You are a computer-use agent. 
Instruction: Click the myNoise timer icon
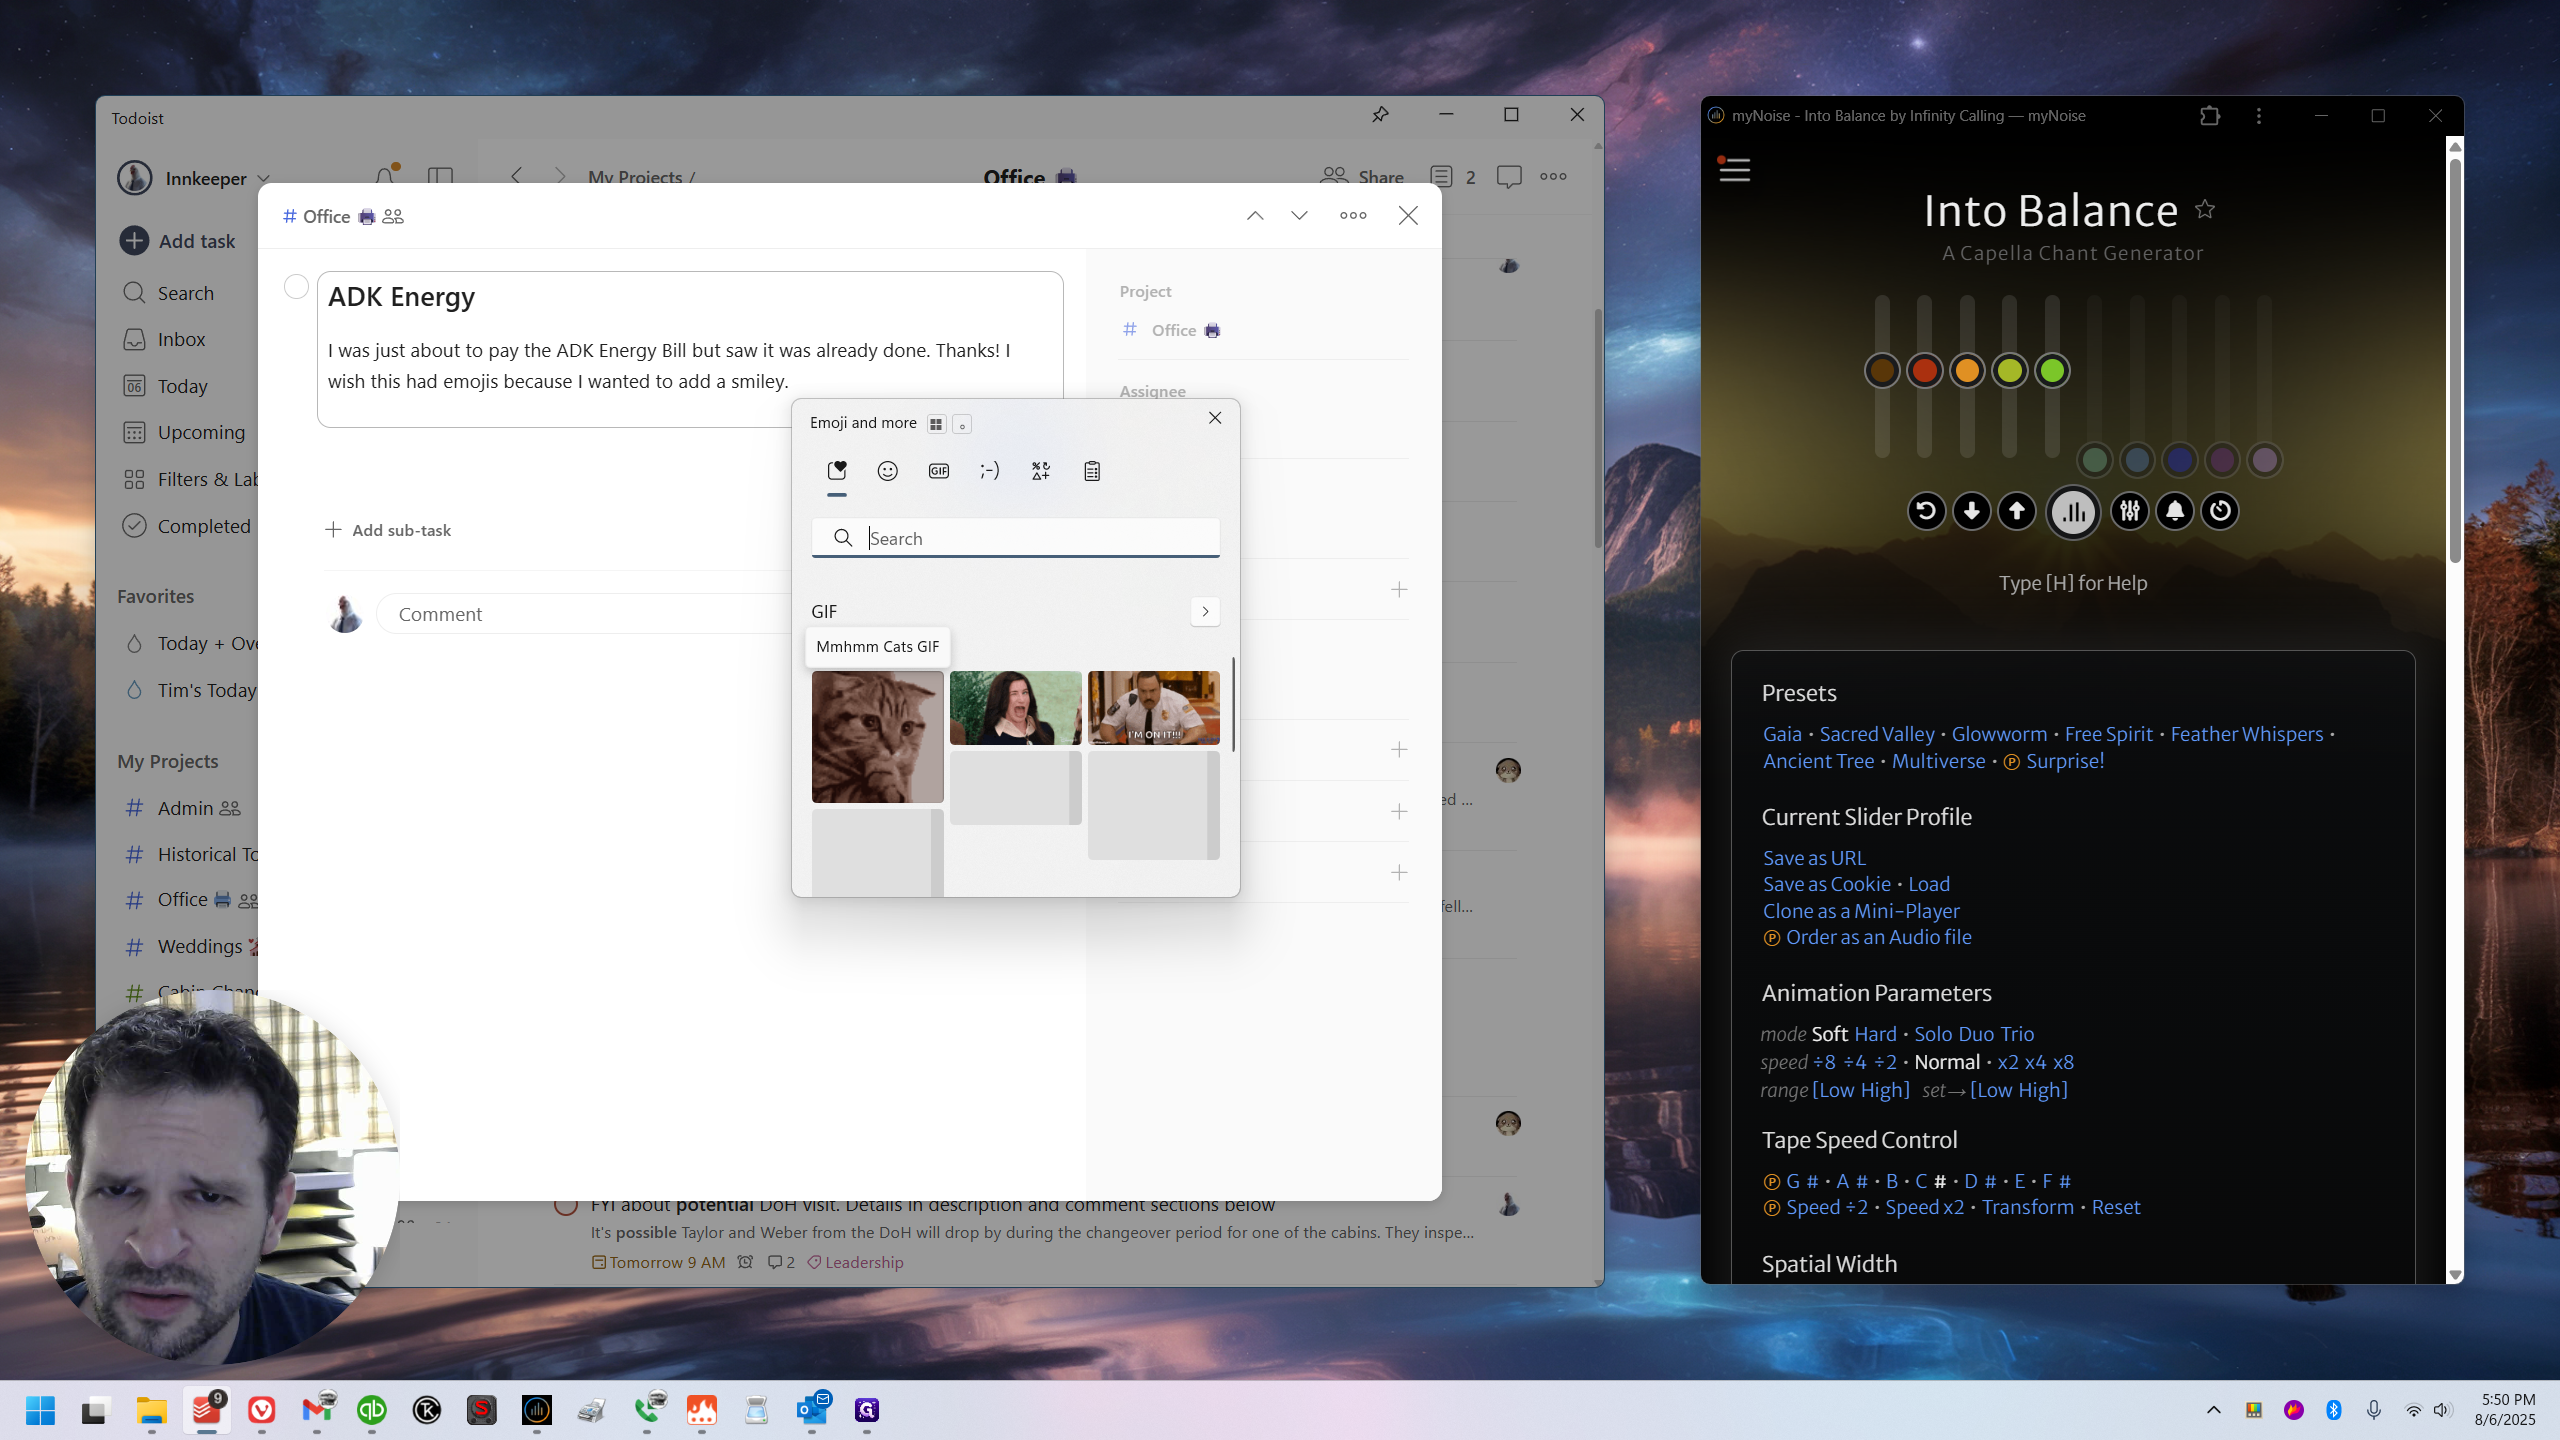(2220, 511)
